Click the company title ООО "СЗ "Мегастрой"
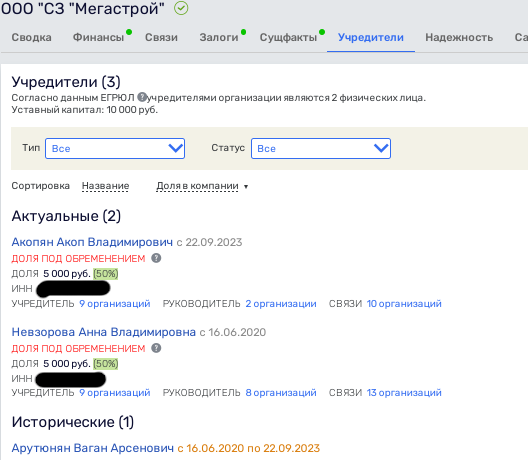This screenshot has height=460, width=528. (83, 8)
